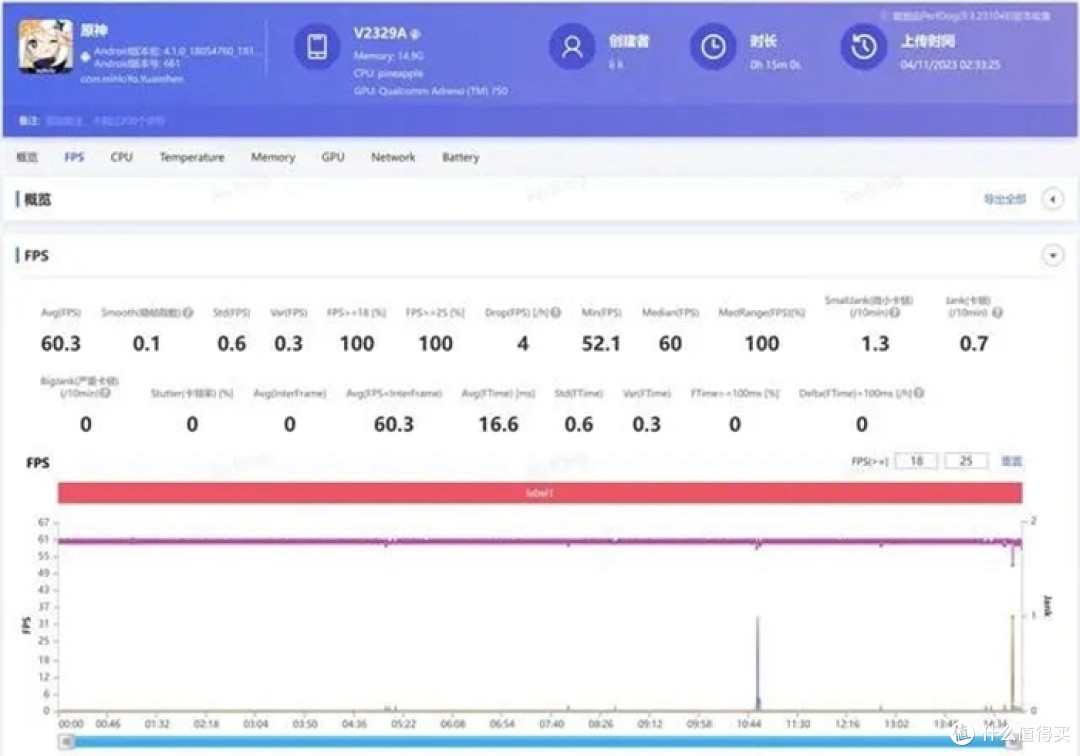Select the red label1 bar above chart
The height and width of the screenshot is (756, 1080).
540,493
